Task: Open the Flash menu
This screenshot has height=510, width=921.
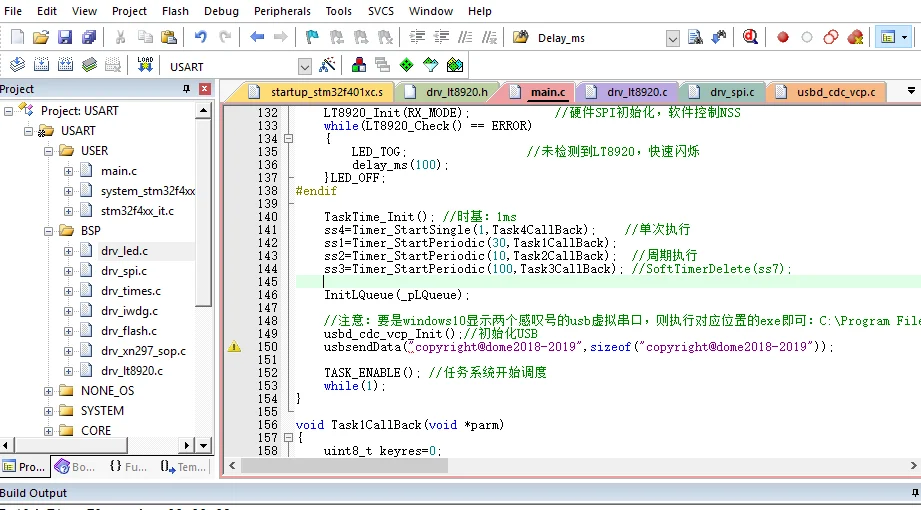Action: pyautogui.click(x=175, y=11)
